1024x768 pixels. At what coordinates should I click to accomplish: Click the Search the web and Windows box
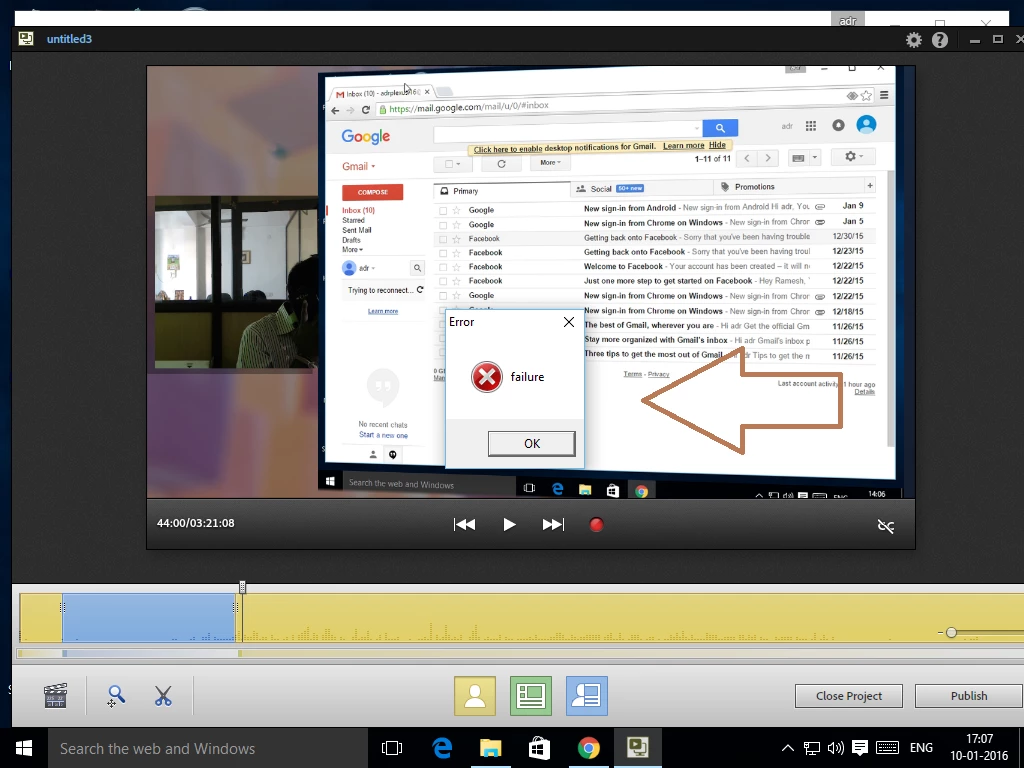(x=208, y=748)
